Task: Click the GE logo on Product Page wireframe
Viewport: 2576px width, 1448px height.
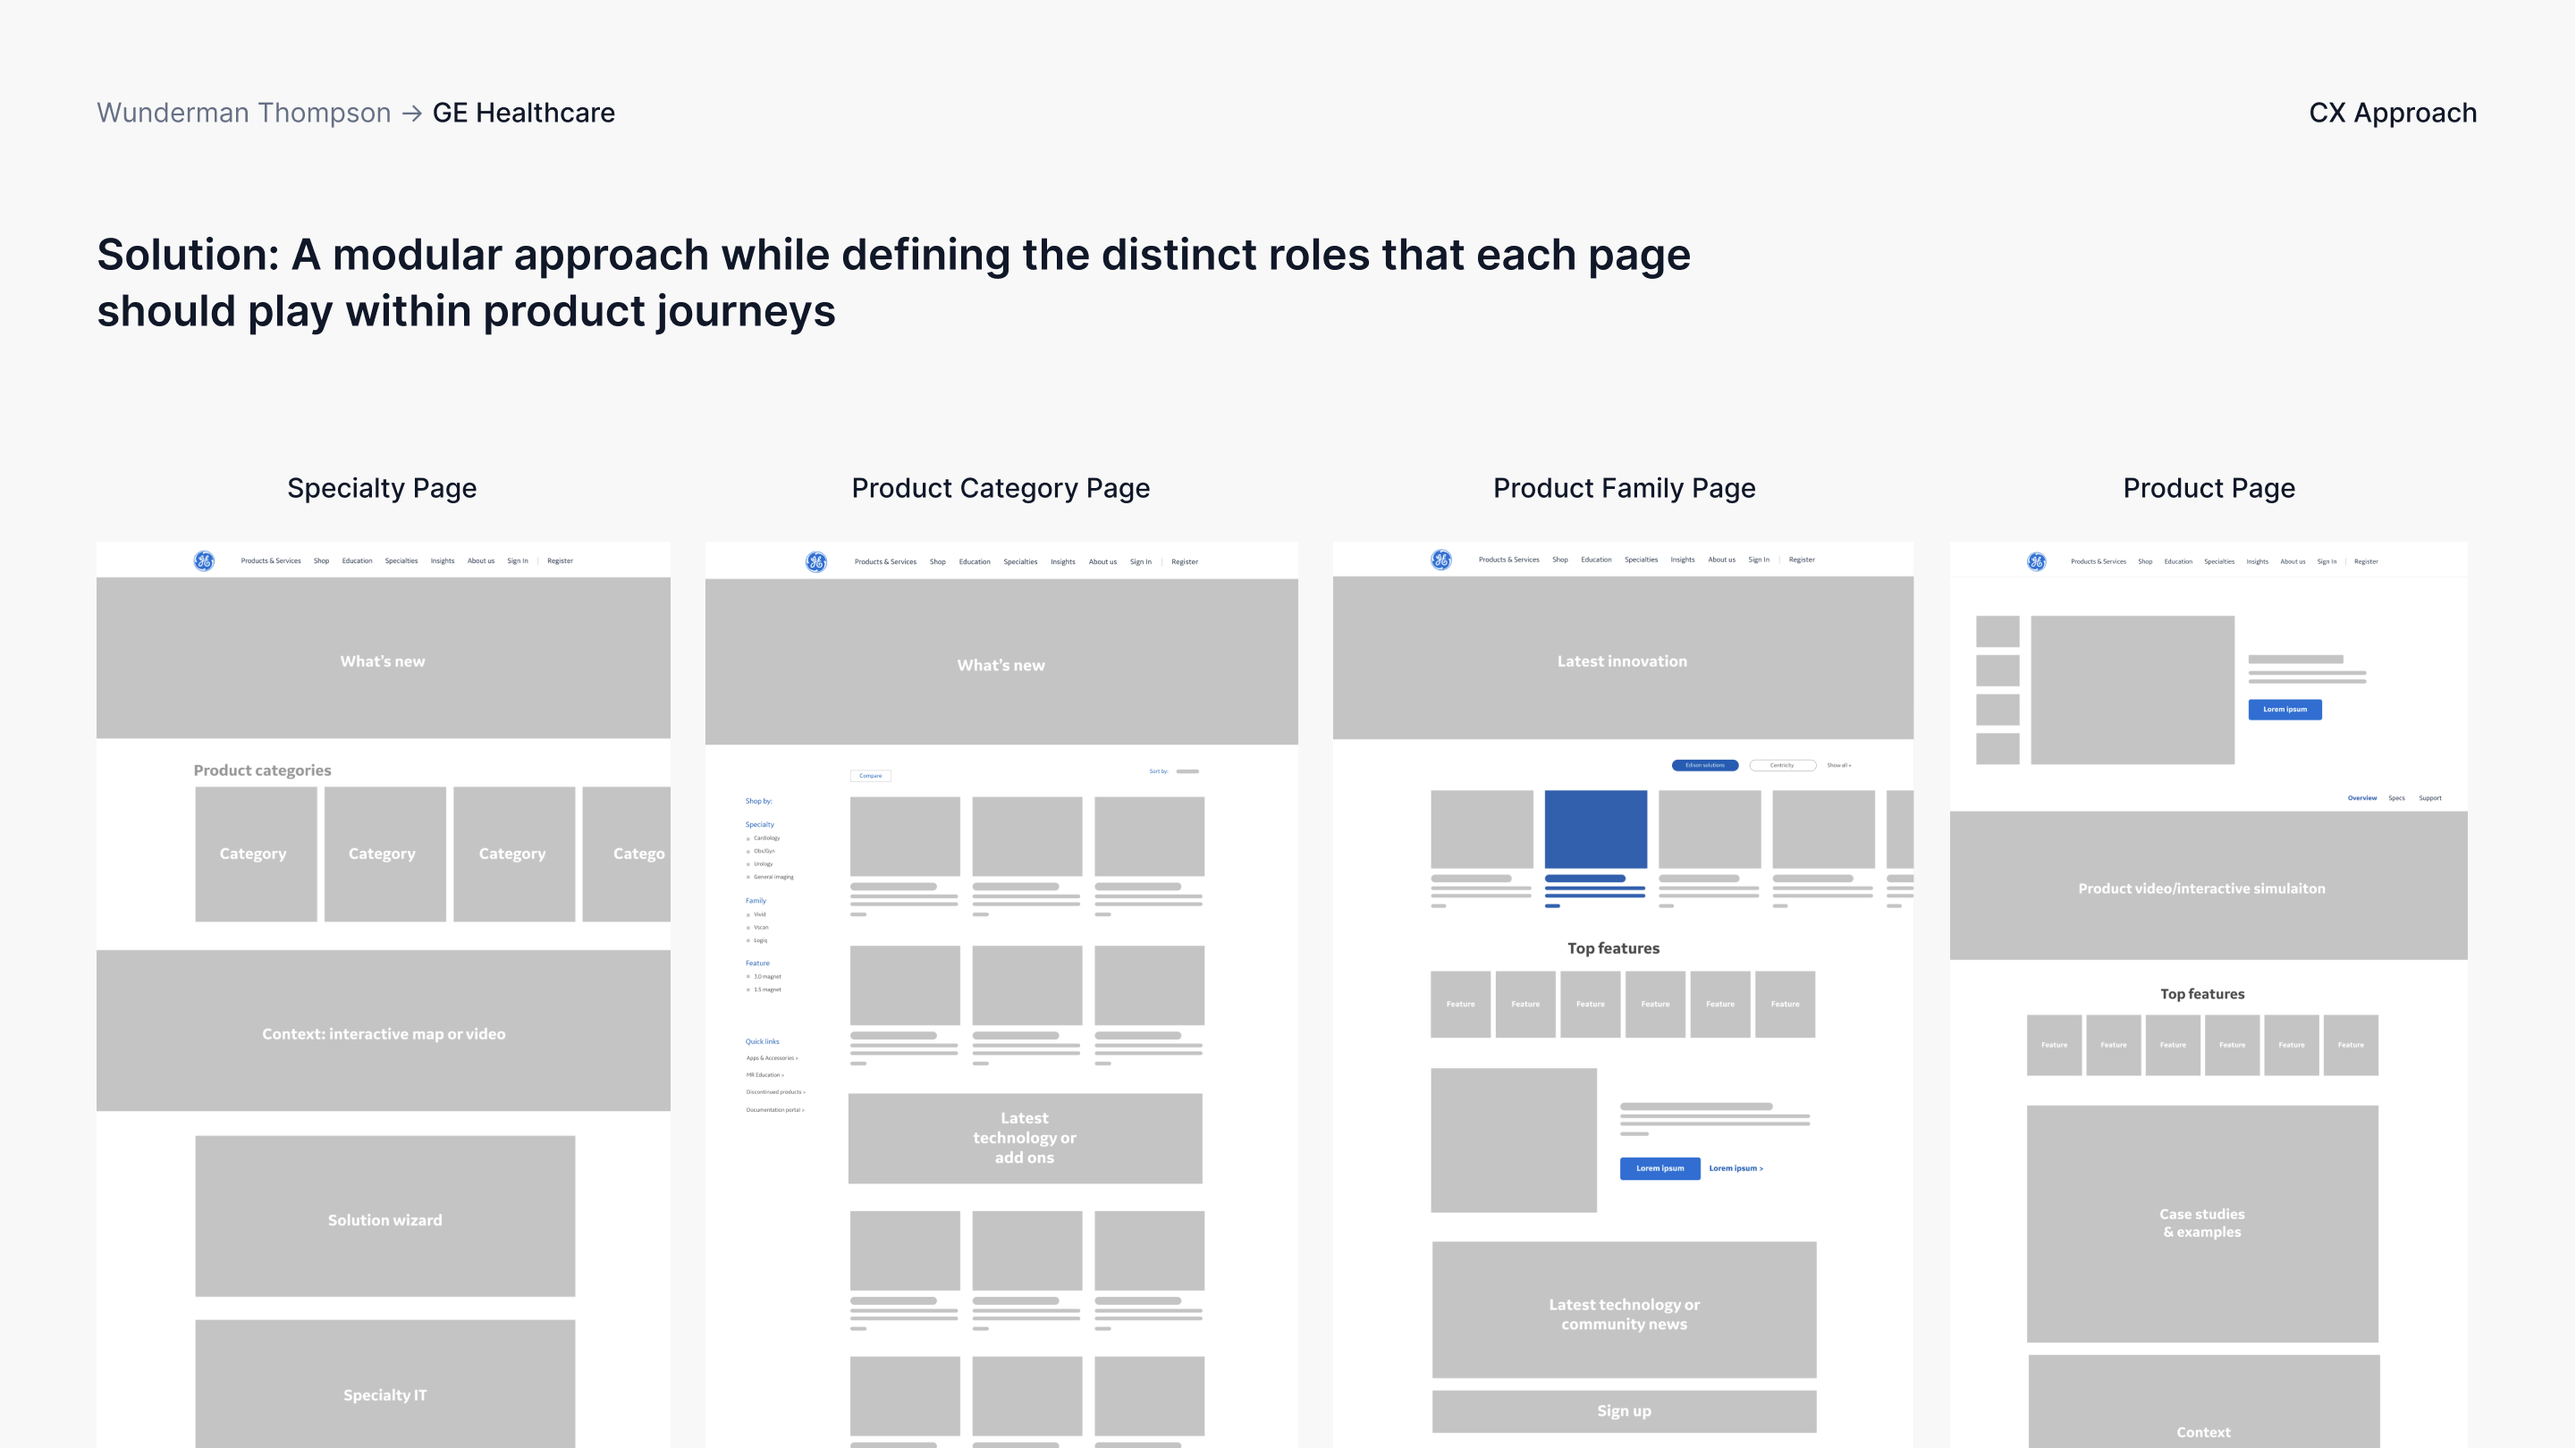Action: click(x=2036, y=562)
